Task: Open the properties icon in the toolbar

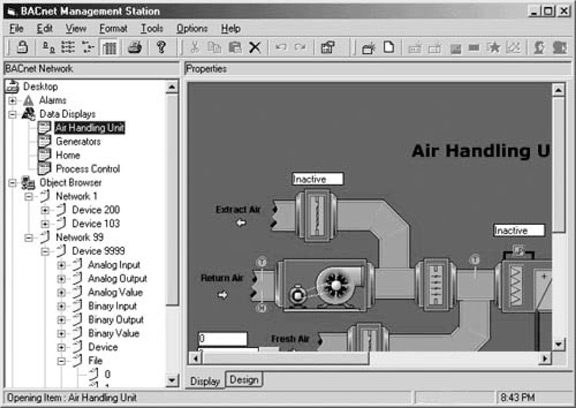Action: coord(328,47)
